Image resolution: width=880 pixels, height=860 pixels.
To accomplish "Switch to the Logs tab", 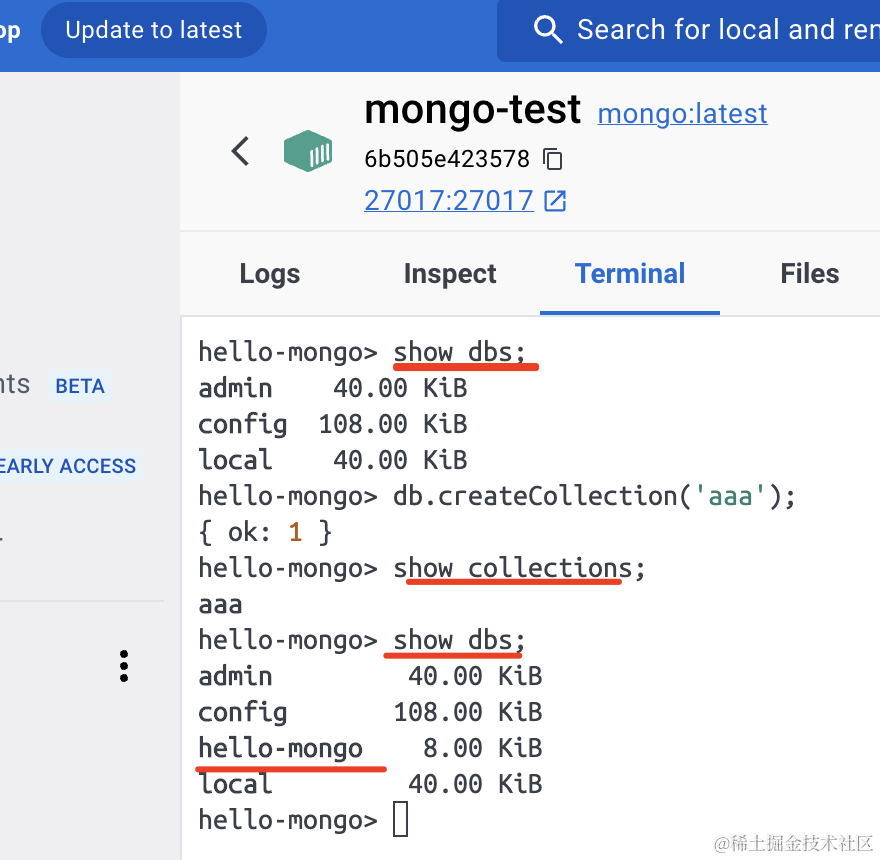I will click(x=269, y=274).
